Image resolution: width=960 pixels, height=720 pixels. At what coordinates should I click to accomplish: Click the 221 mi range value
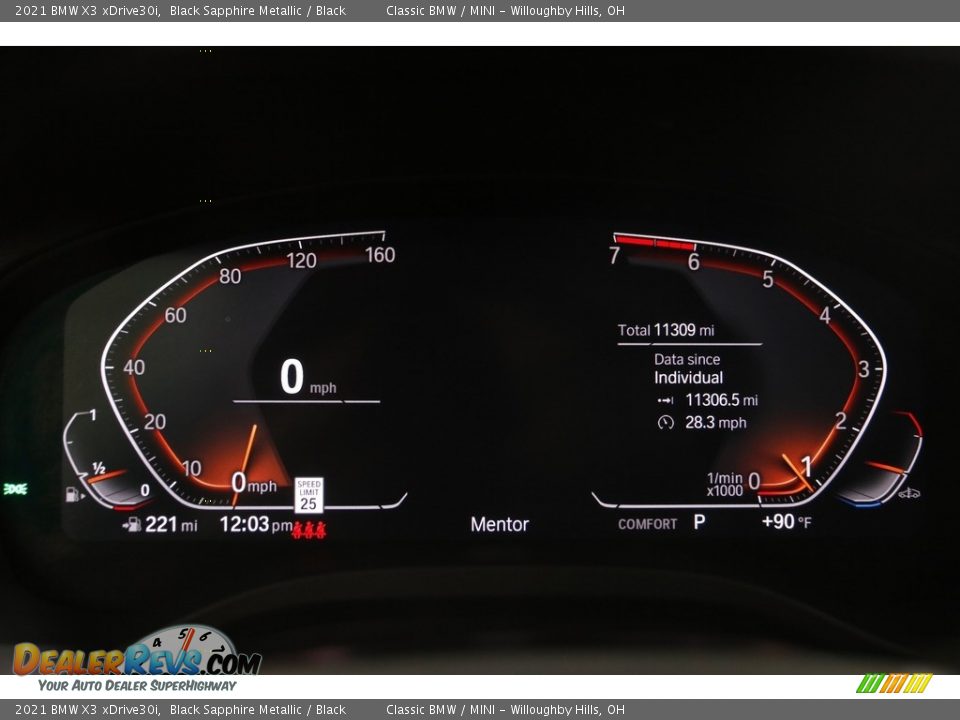[171, 525]
